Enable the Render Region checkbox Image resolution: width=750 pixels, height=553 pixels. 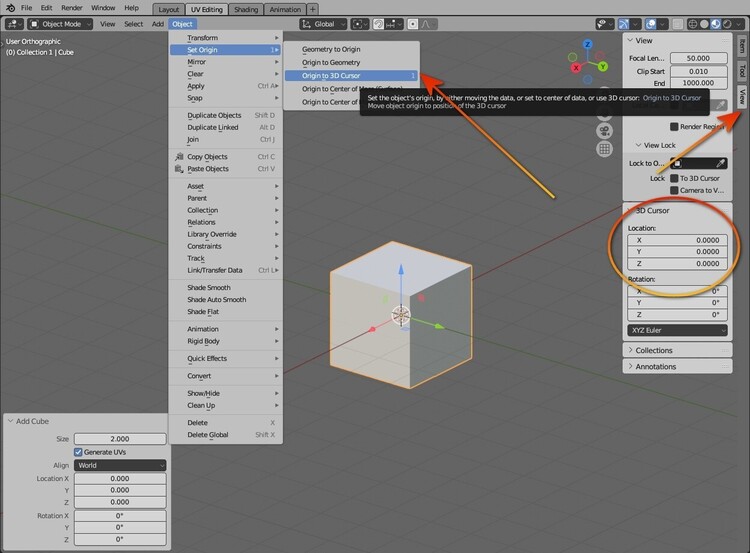[x=674, y=126]
